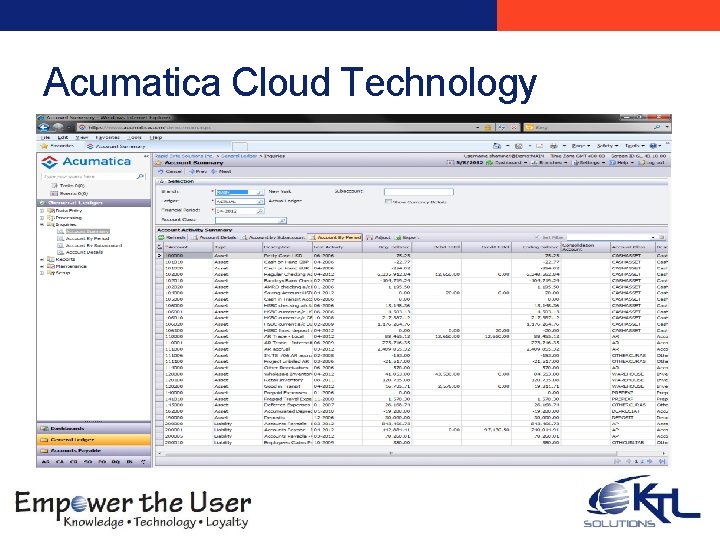
Task: Open the Dashboards sidebar module
Action: pos(94,428)
